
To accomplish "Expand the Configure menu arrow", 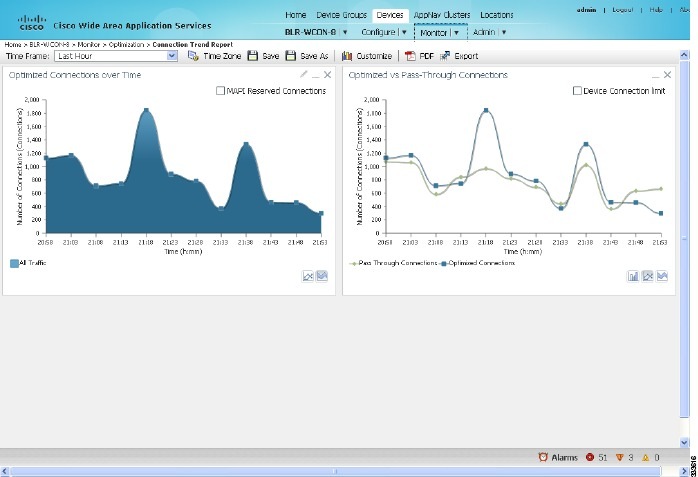I will 404,32.
